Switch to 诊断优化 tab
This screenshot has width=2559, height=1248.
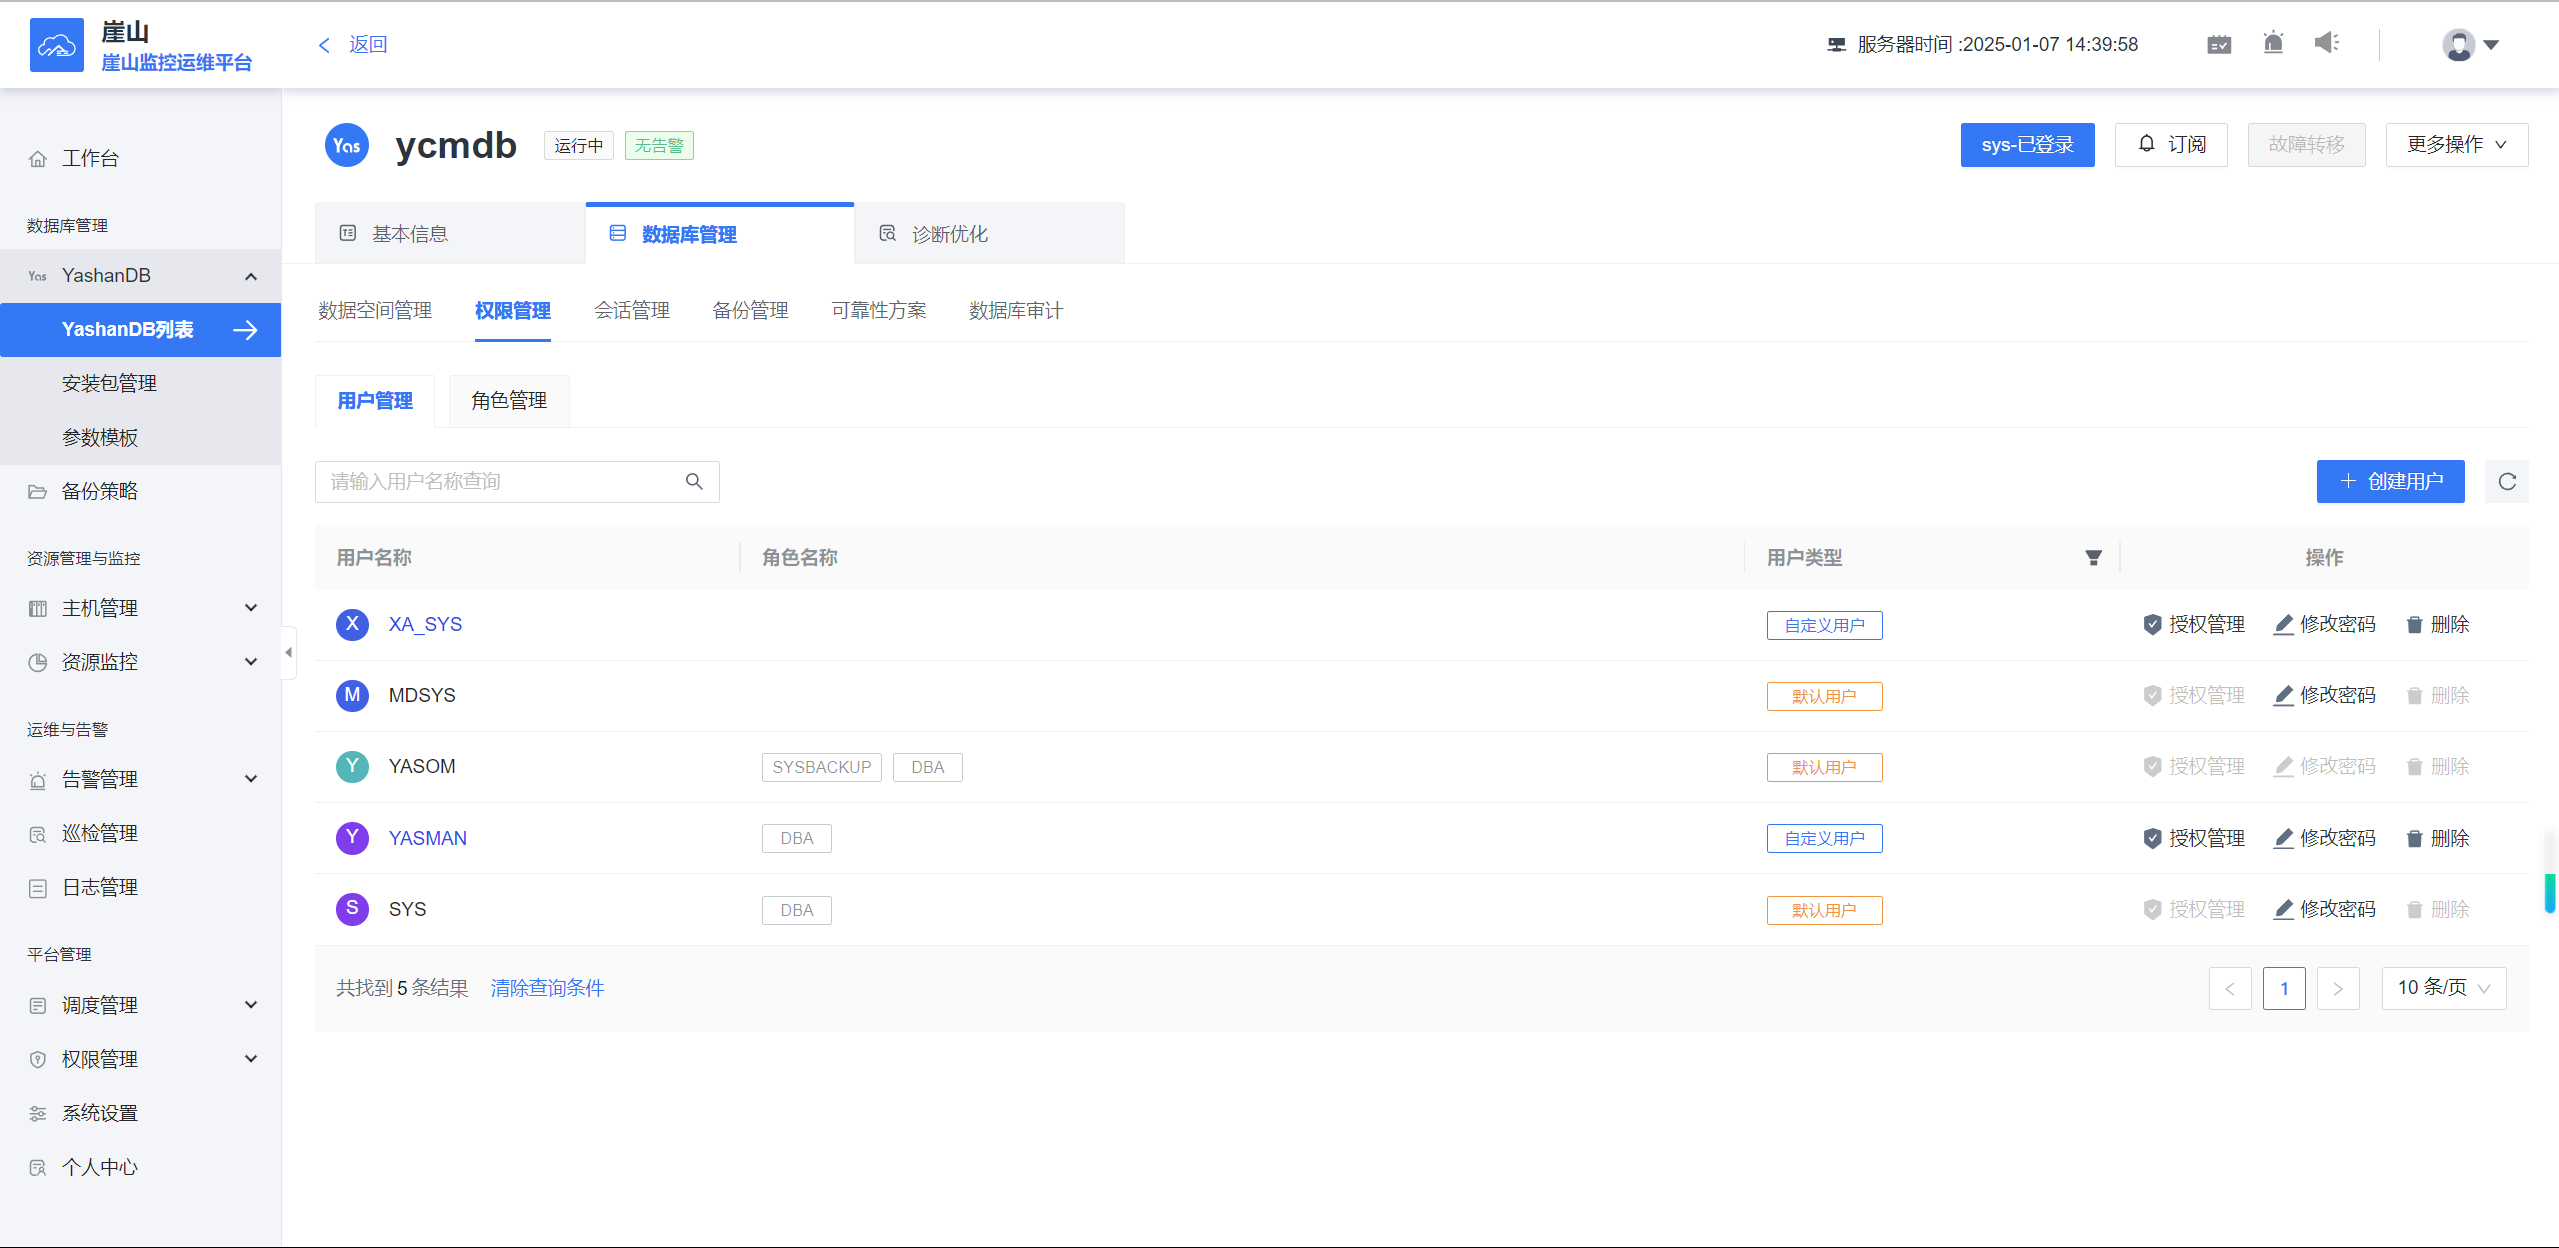[990, 234]
